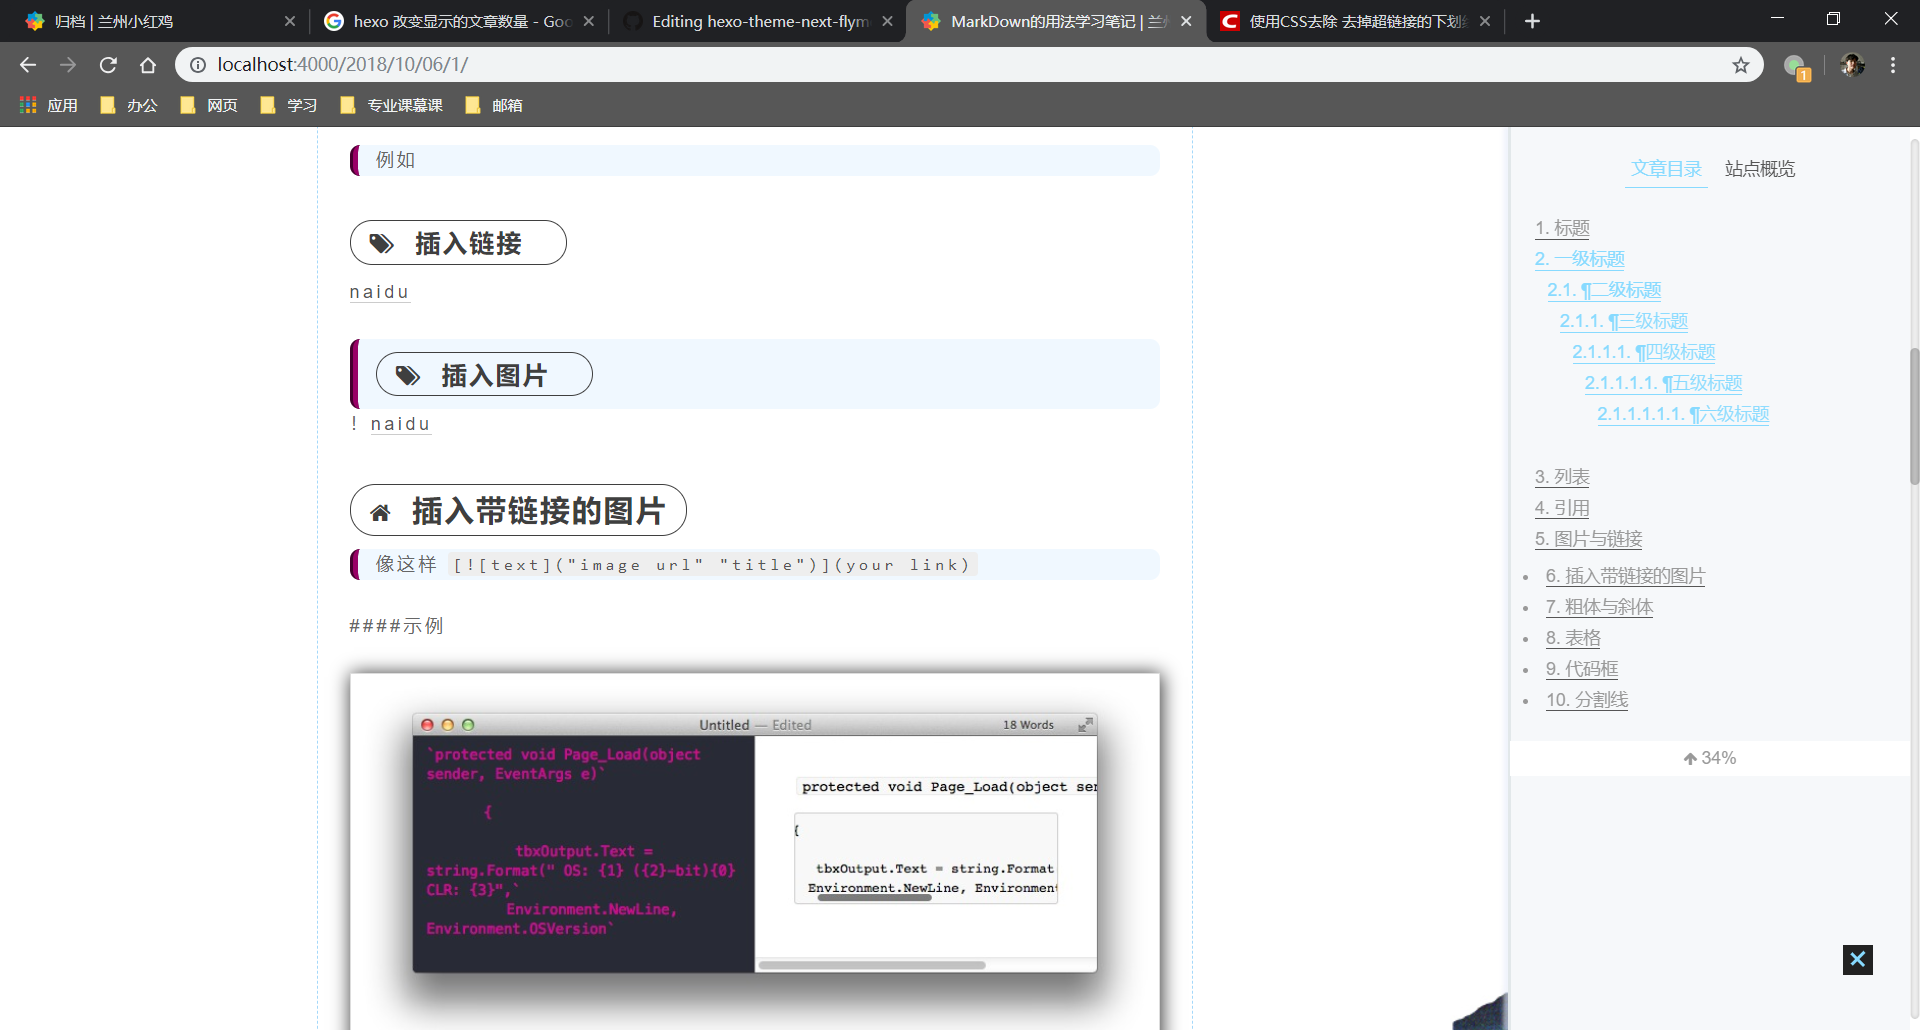Open the 办公 bookmark folder

[x=130, y=105]
